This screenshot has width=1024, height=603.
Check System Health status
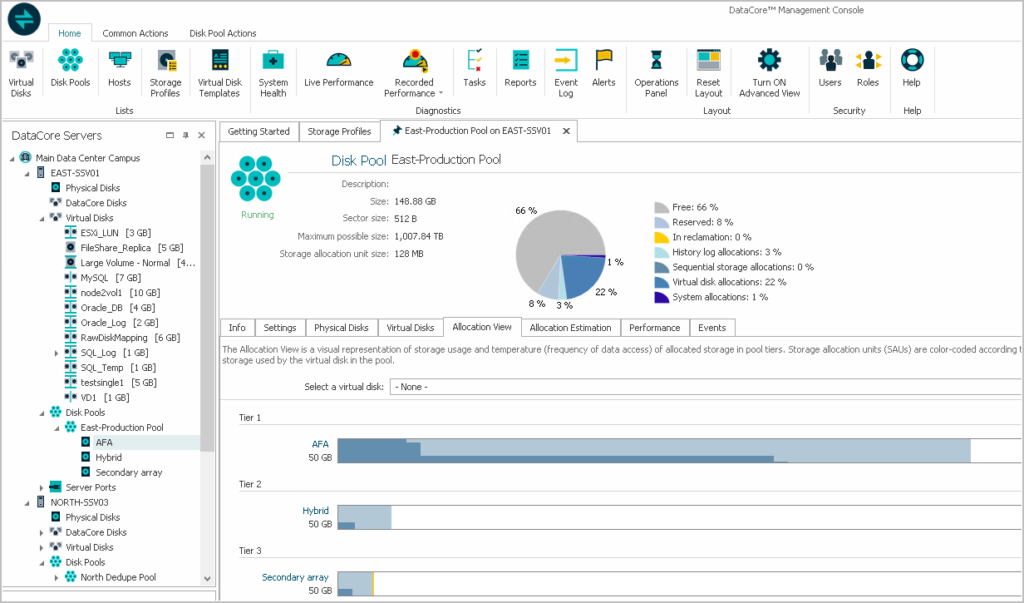[x=273, y=70]
